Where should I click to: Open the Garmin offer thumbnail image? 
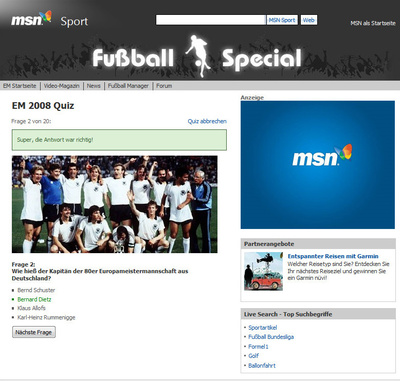click(x=263, y=271)
